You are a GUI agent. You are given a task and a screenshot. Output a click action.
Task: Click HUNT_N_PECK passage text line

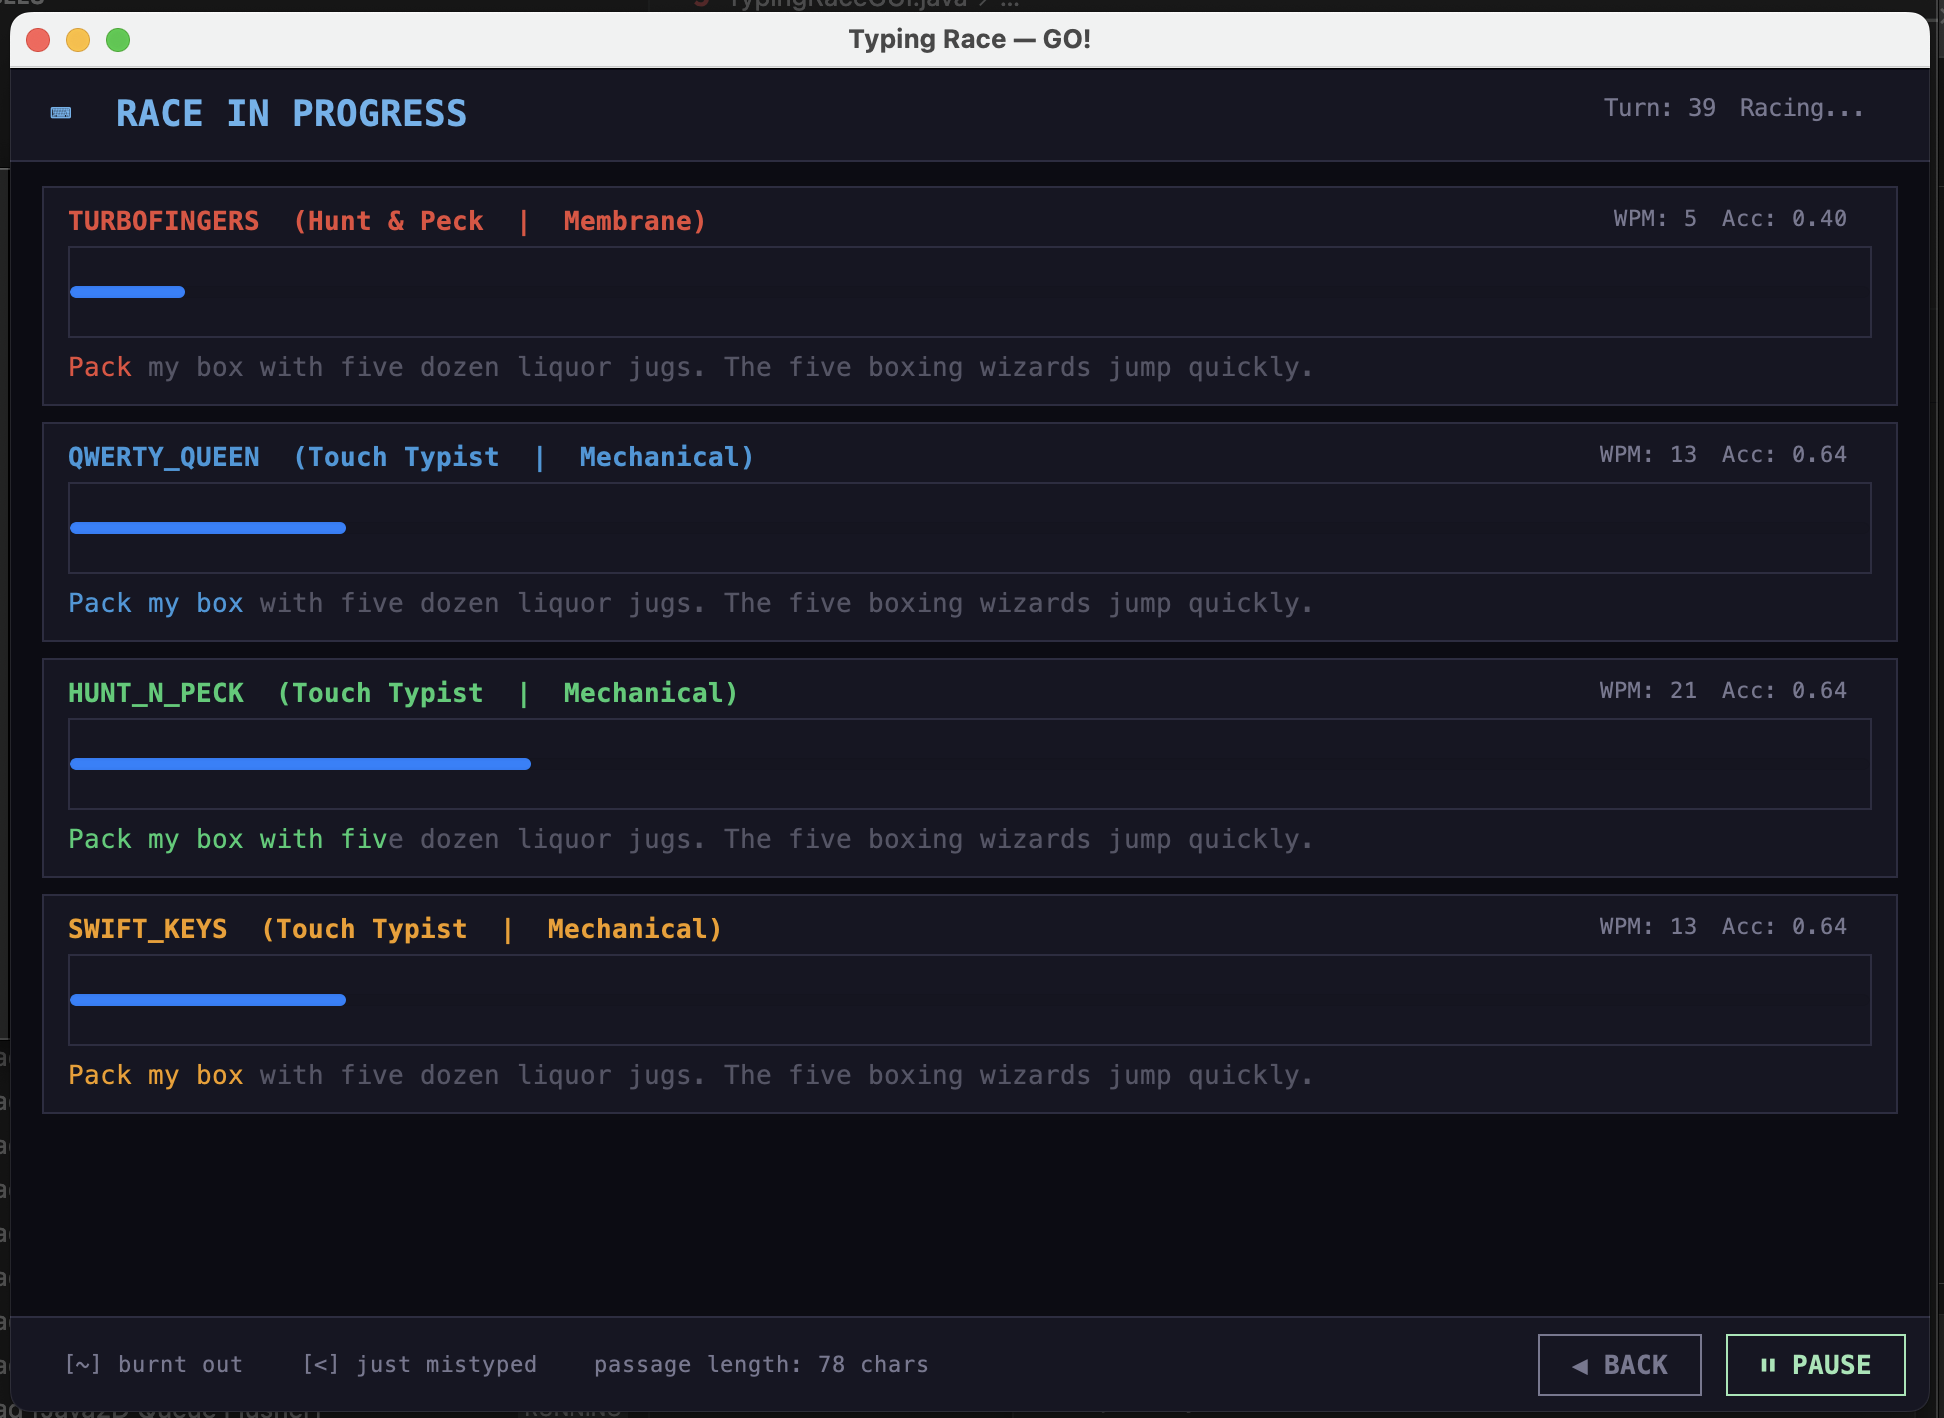pyautogui.click(x=690, y=839)
